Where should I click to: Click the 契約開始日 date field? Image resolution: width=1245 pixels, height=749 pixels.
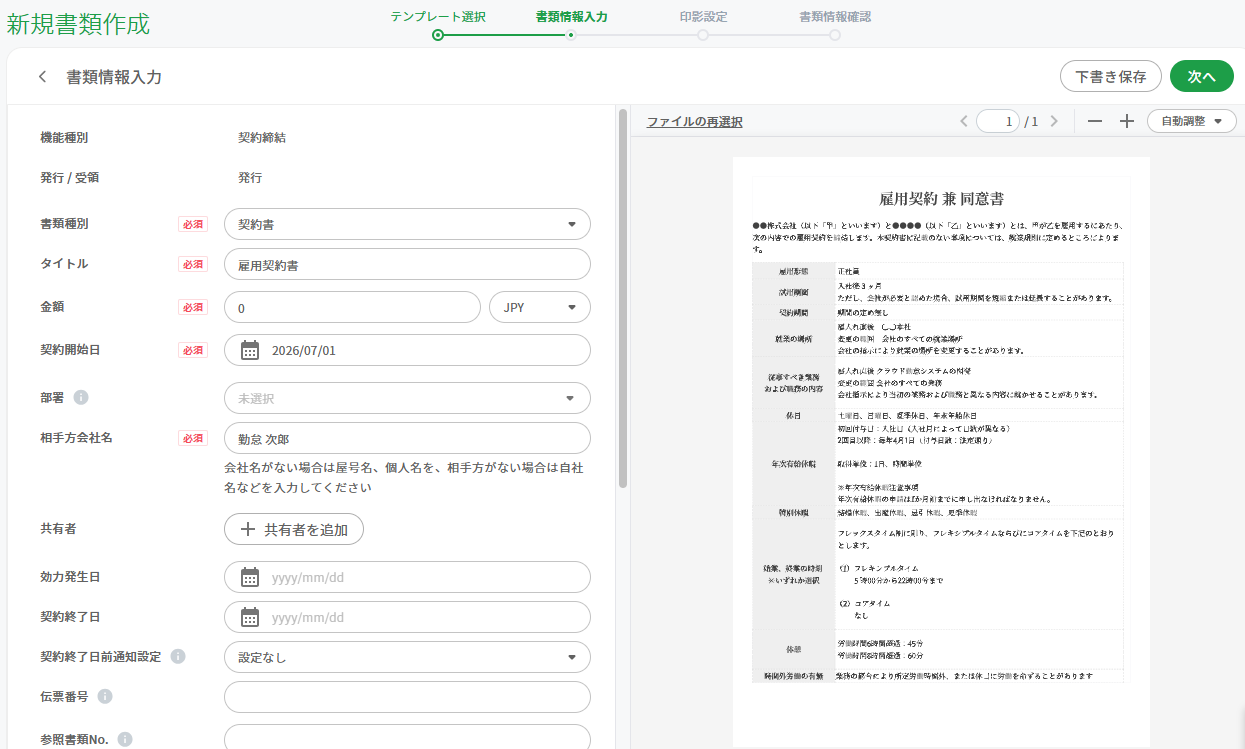coord(407,350)
